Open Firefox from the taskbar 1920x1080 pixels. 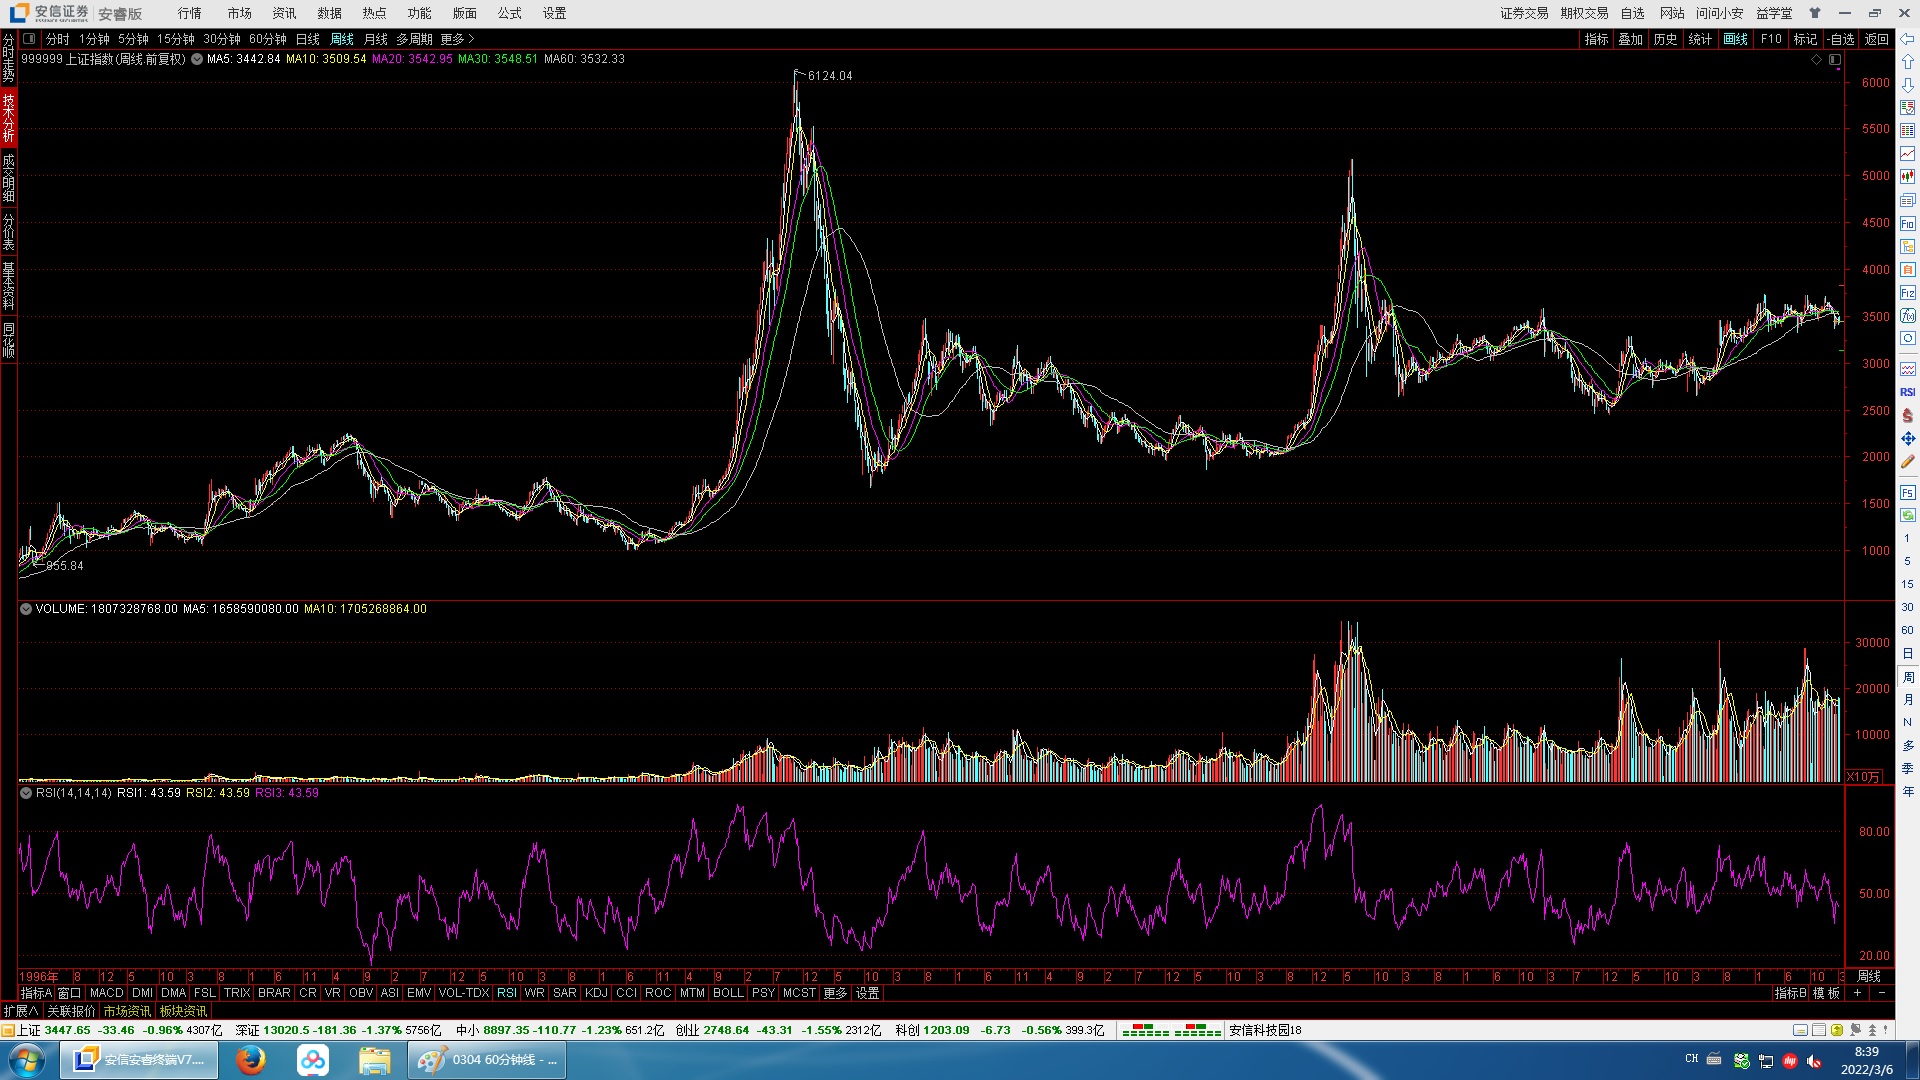tap(250, 1060)
